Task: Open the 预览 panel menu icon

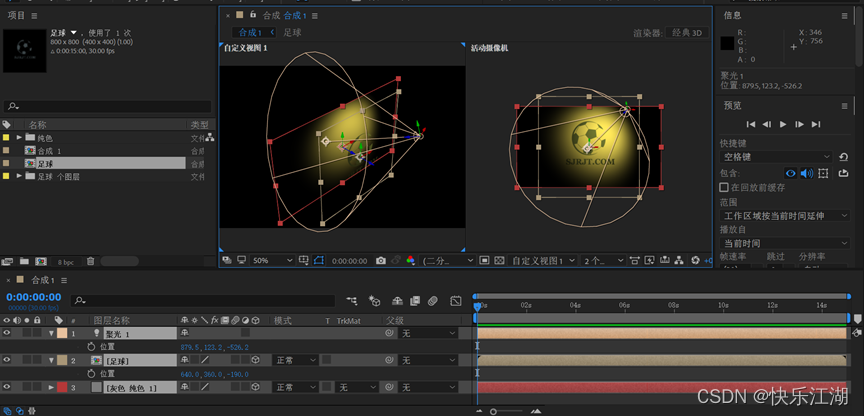Action: pyautogui.click(x=845, y=106)
